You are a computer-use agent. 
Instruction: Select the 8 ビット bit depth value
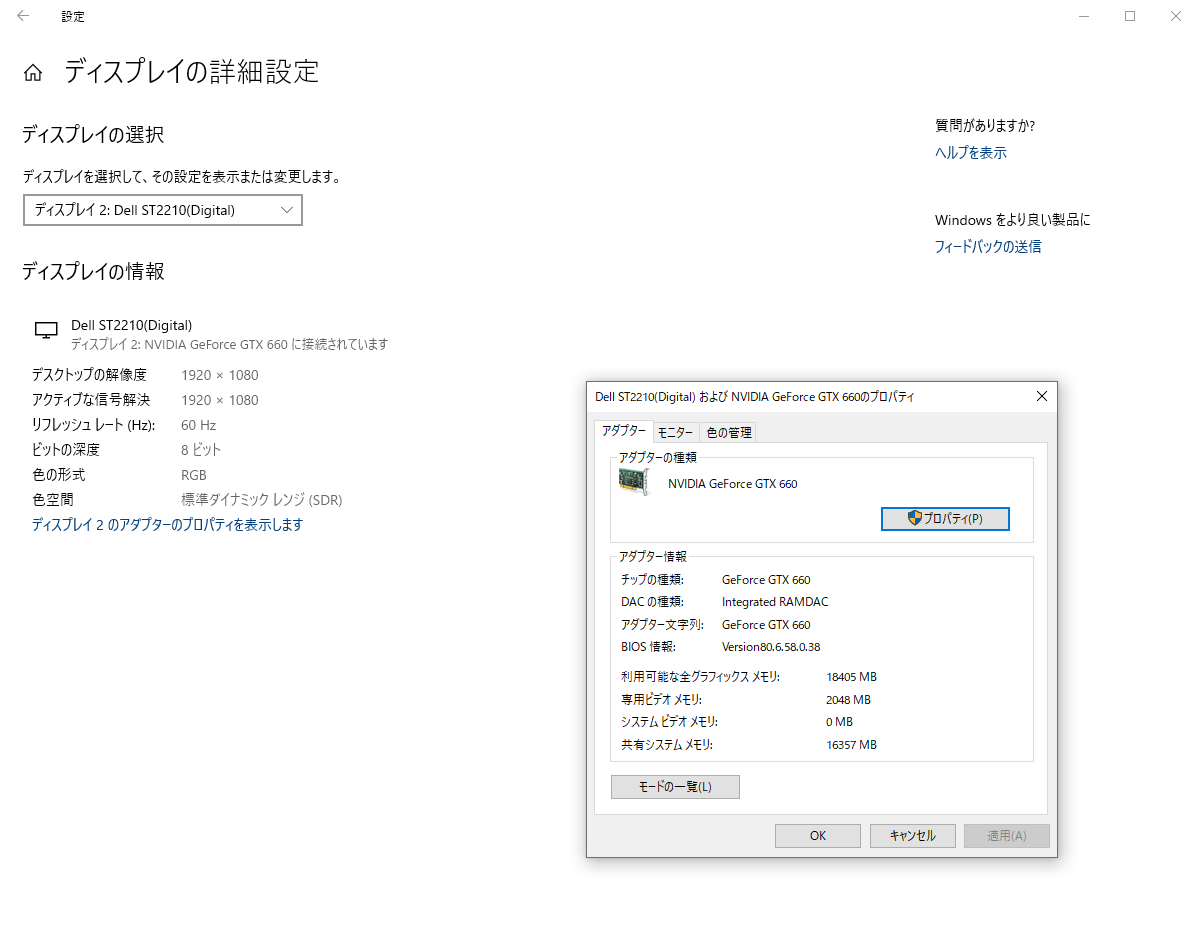[x=201, y=450]
